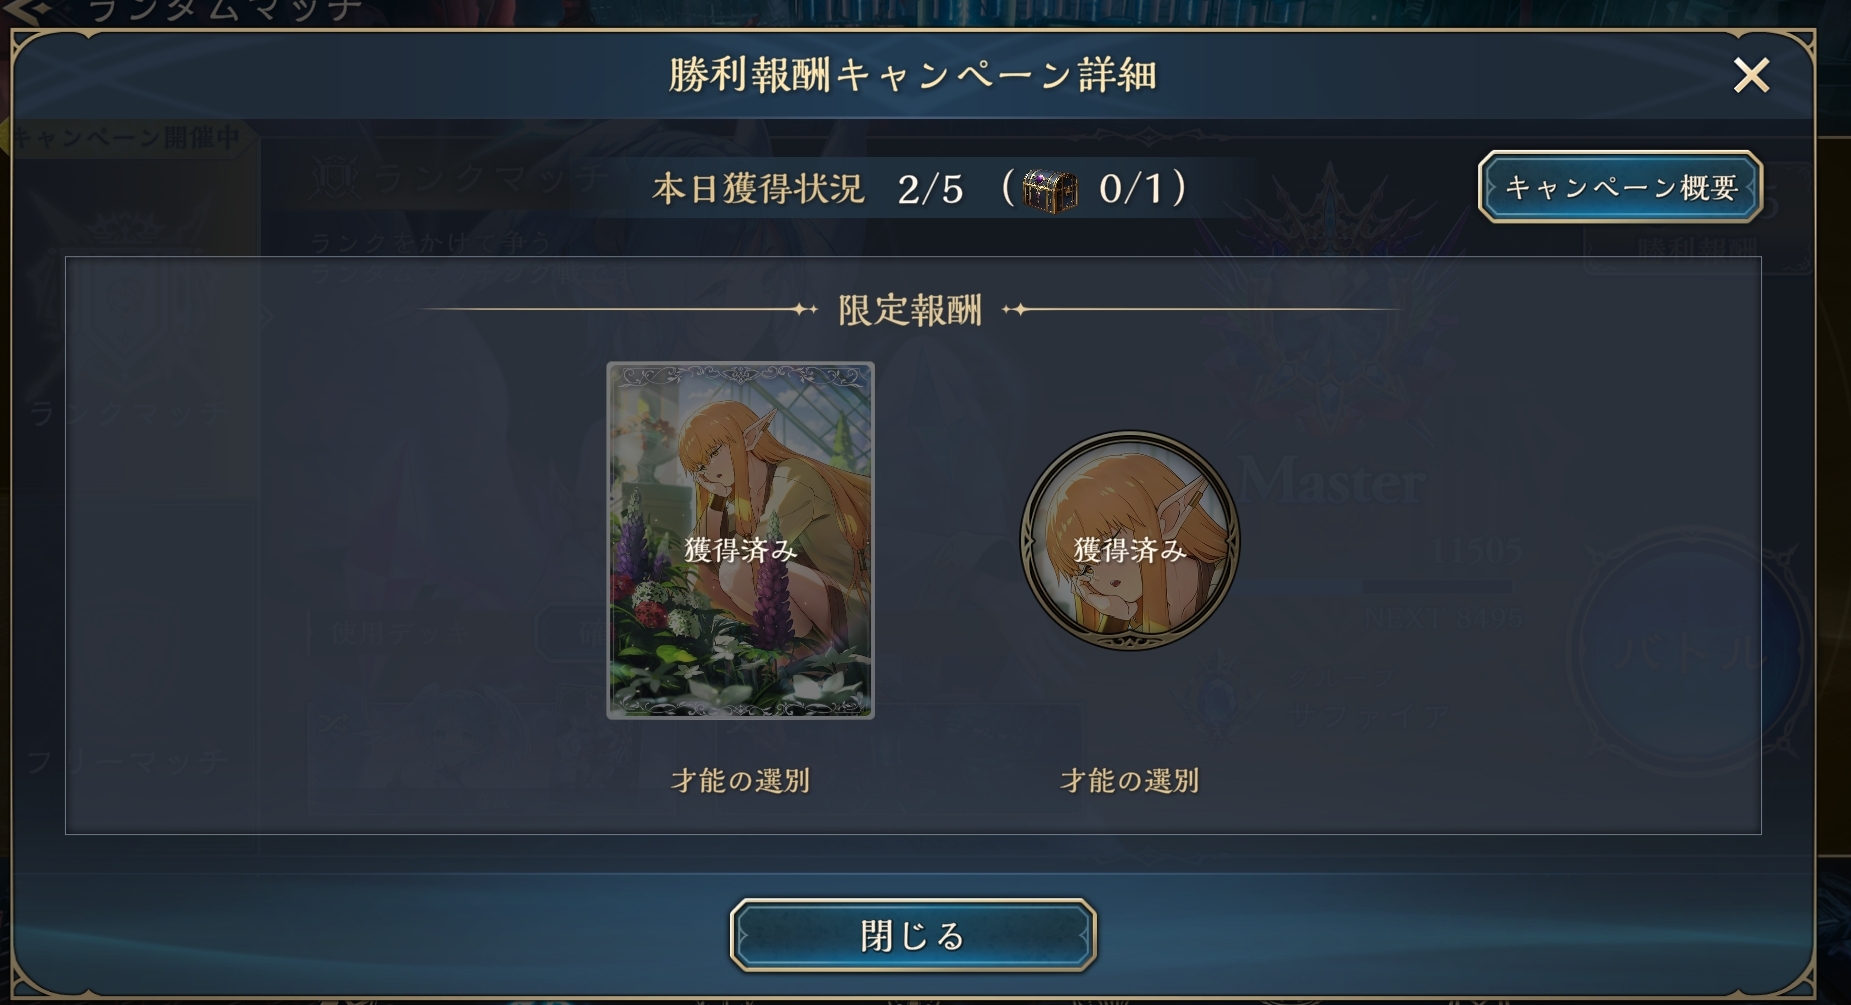Select the dimmed フリーマッチ side entry
Screen dimensions: 1851x1005
coord(130,762)
